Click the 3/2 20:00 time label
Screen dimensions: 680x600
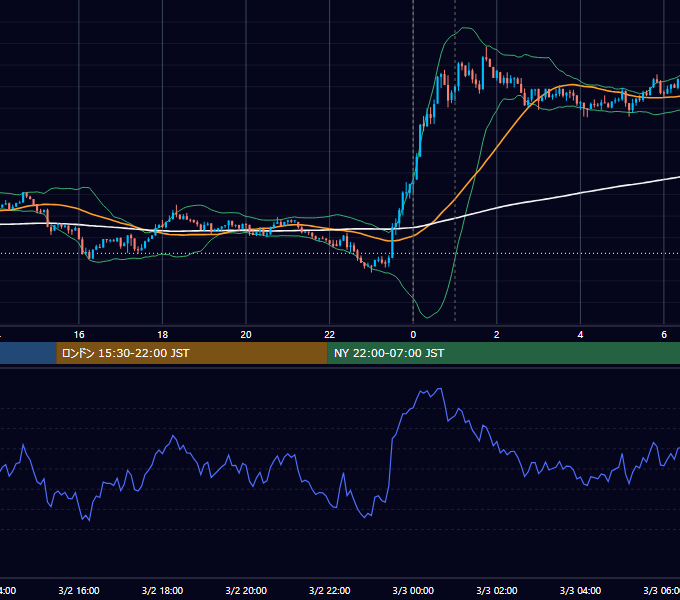pos(246,590)
